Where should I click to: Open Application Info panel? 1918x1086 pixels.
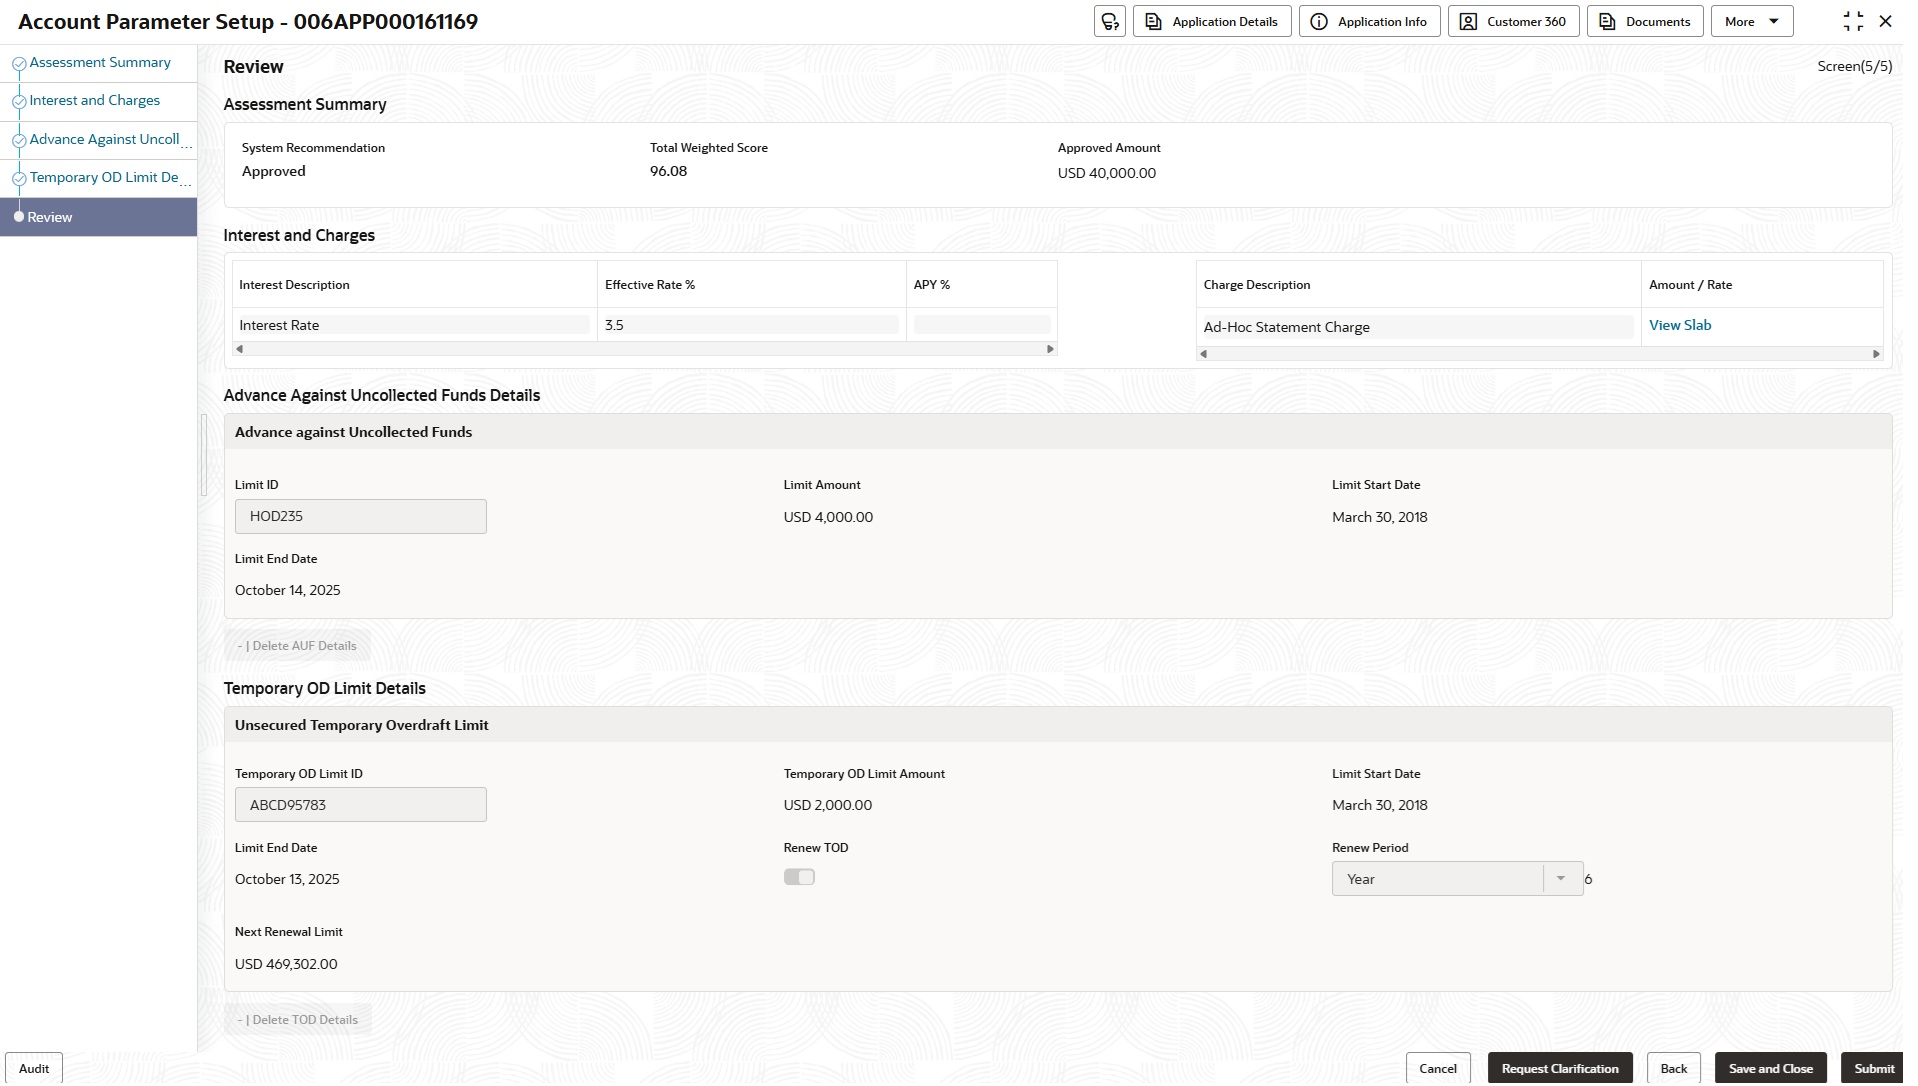tap(1369, 21)
